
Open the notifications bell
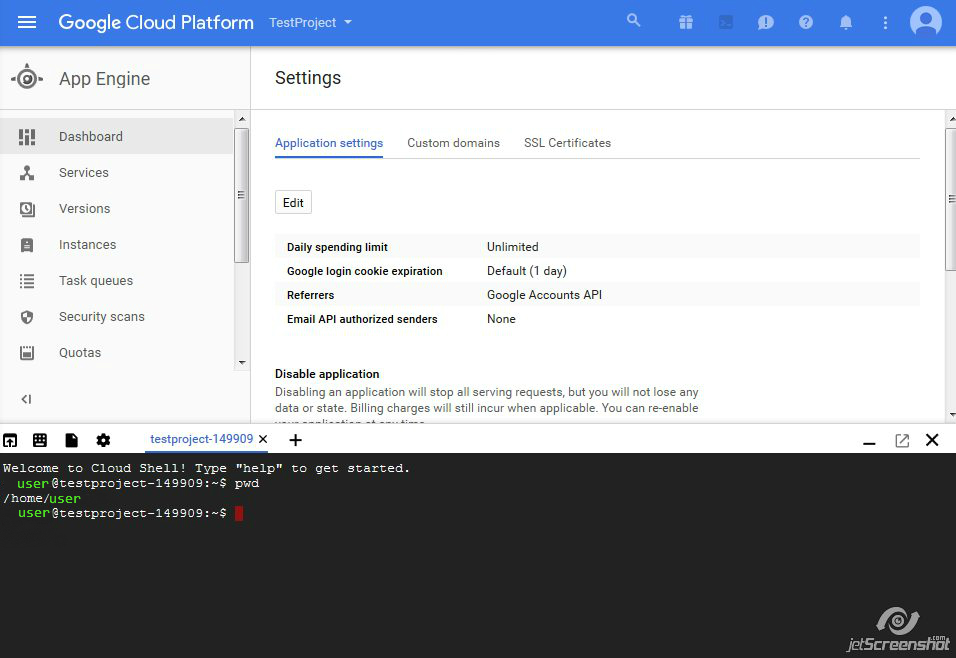(x=846, y=21)
